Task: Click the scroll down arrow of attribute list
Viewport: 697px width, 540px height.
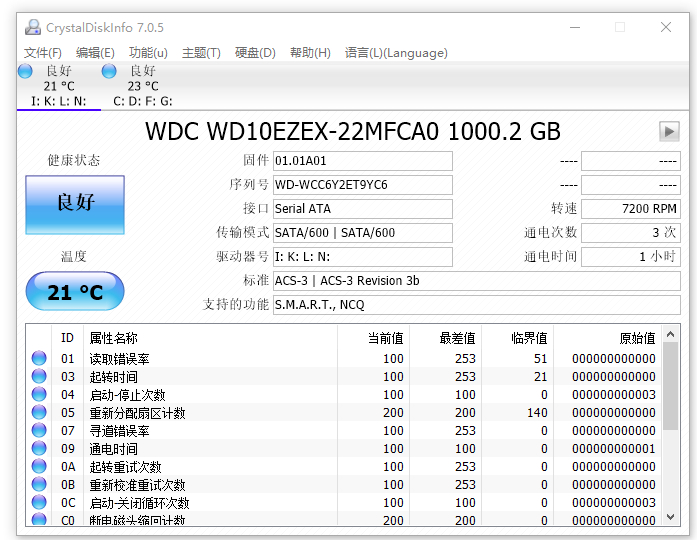Action: (671, 517)
